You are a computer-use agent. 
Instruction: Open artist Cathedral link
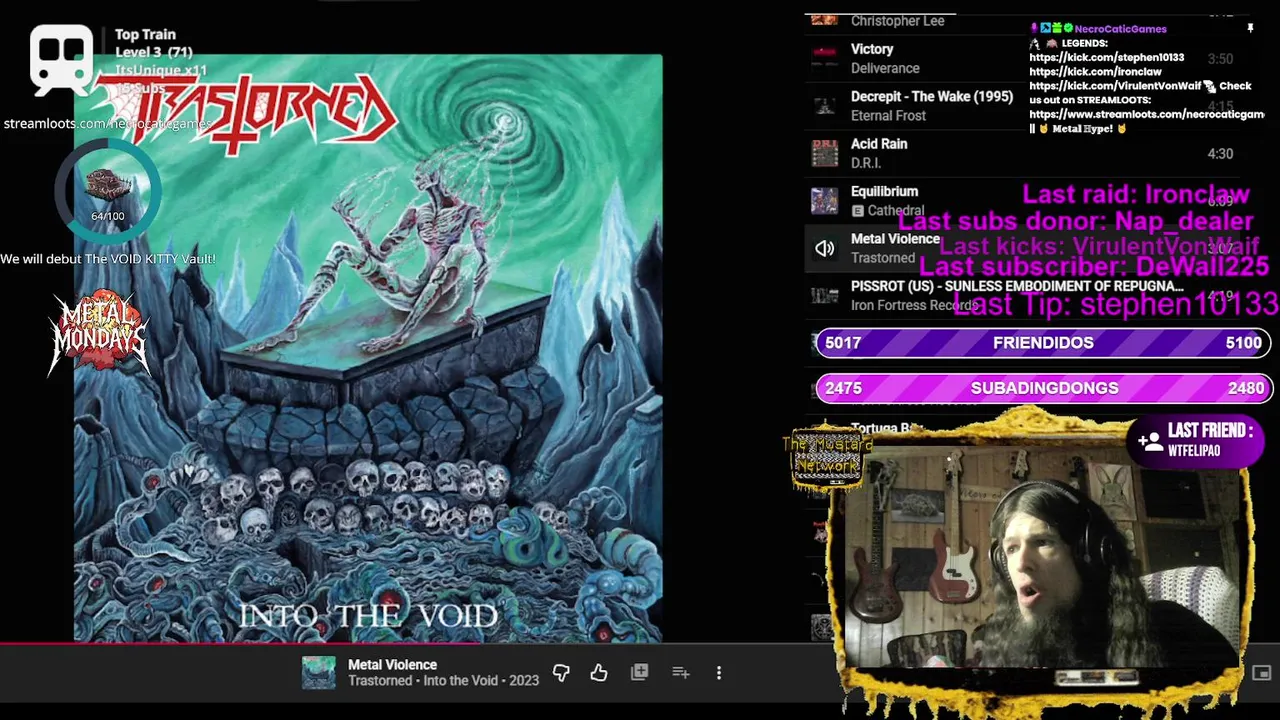[x=896, y=211]
